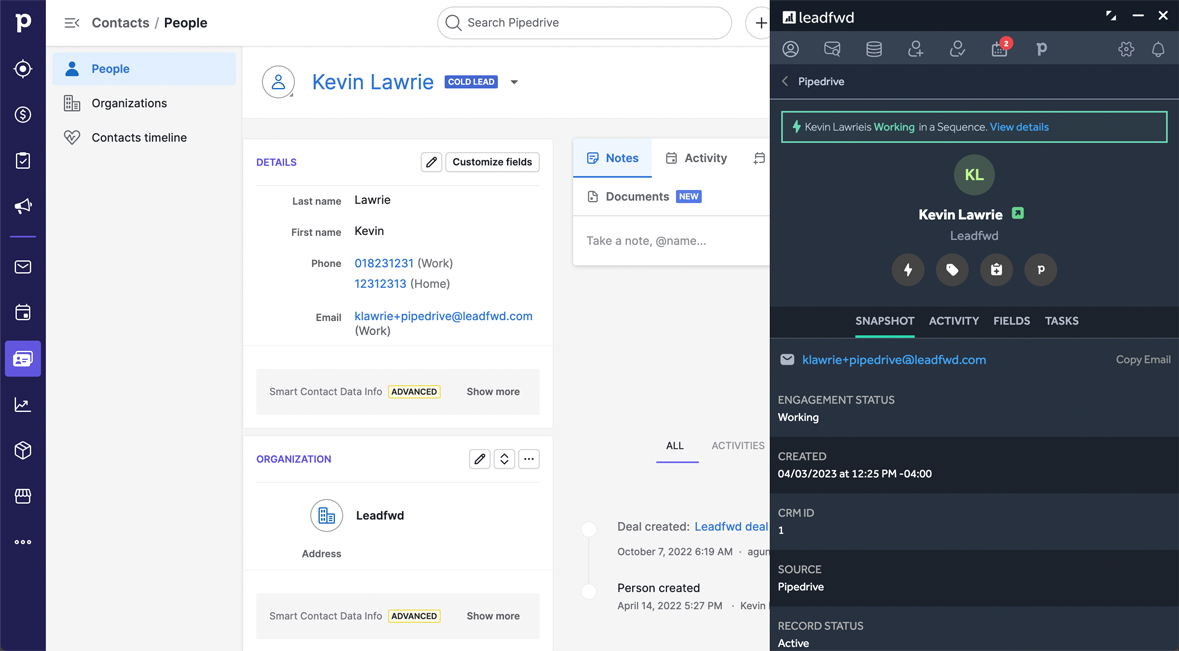The width and height of the screenshot is (1179, 651).
Task: Click View details sequence link
Action: (x=1019, y=127)
